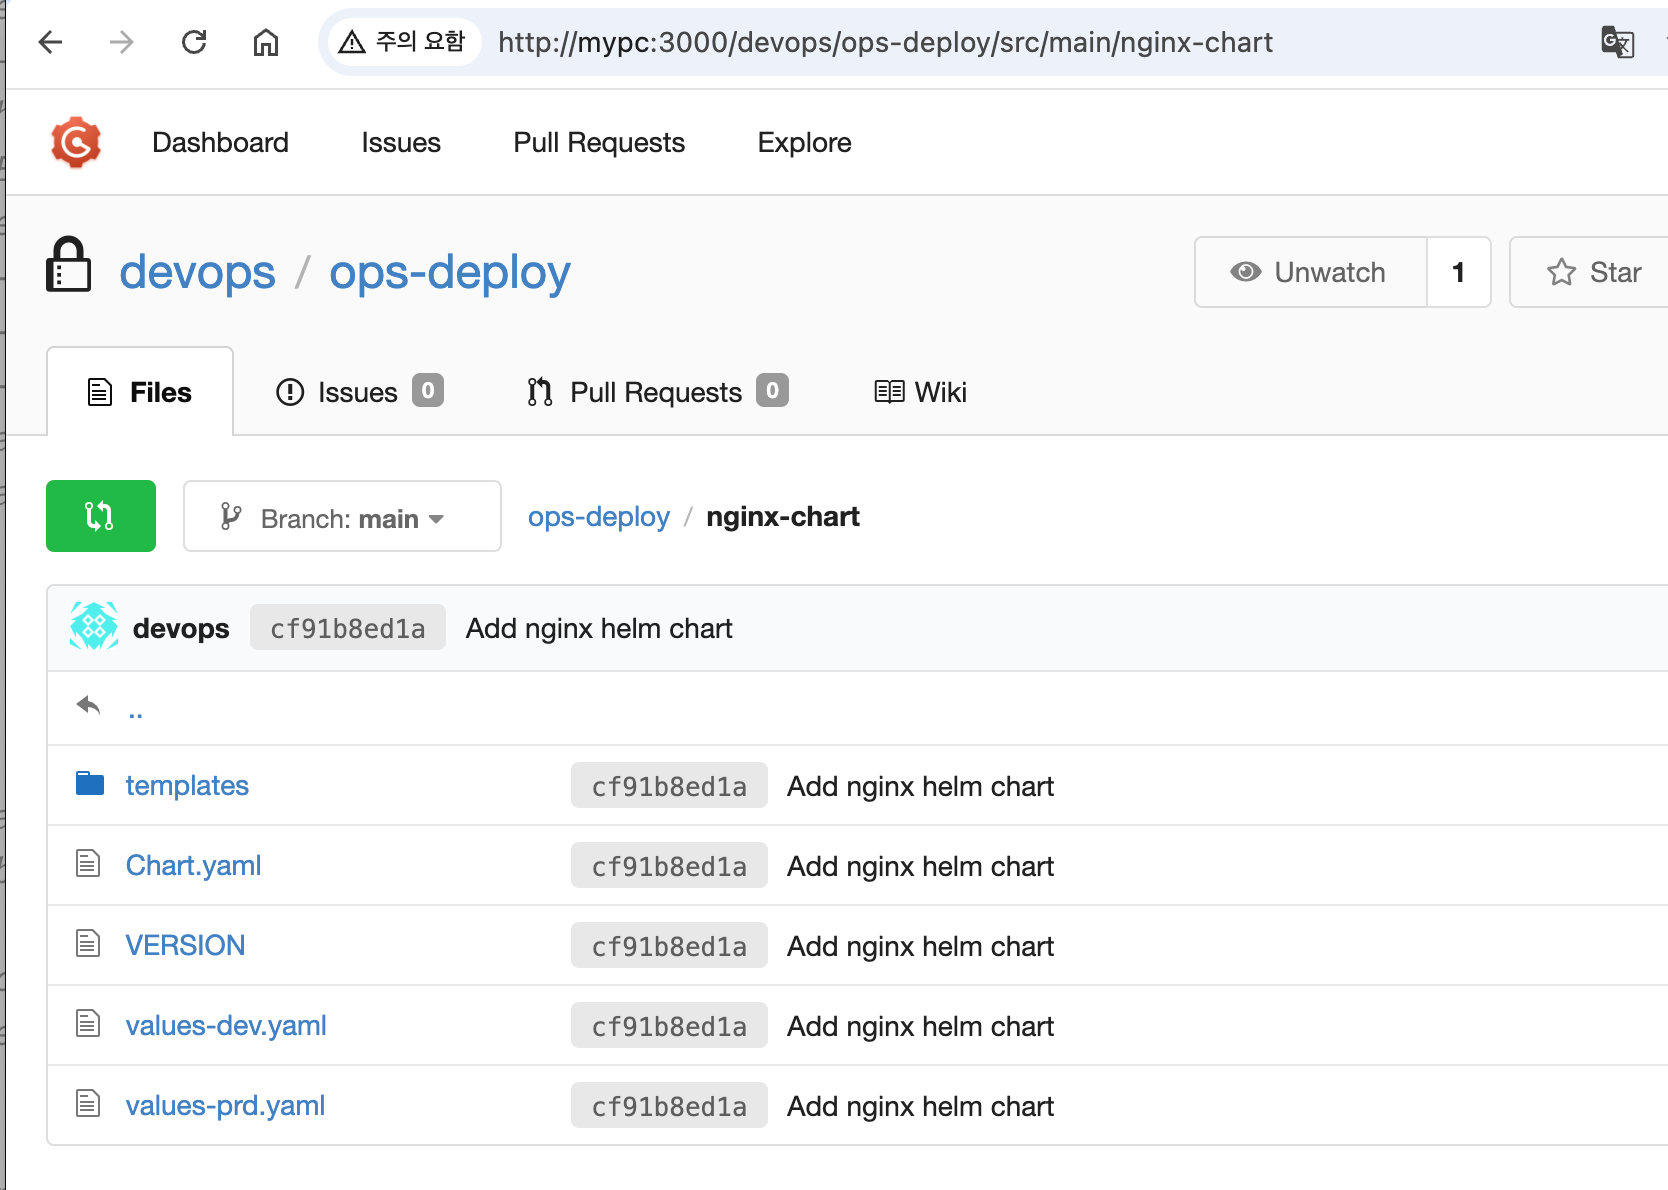
Task: Click commit hash in the values-dev.yaml row
Action: tap(669, 1026)
